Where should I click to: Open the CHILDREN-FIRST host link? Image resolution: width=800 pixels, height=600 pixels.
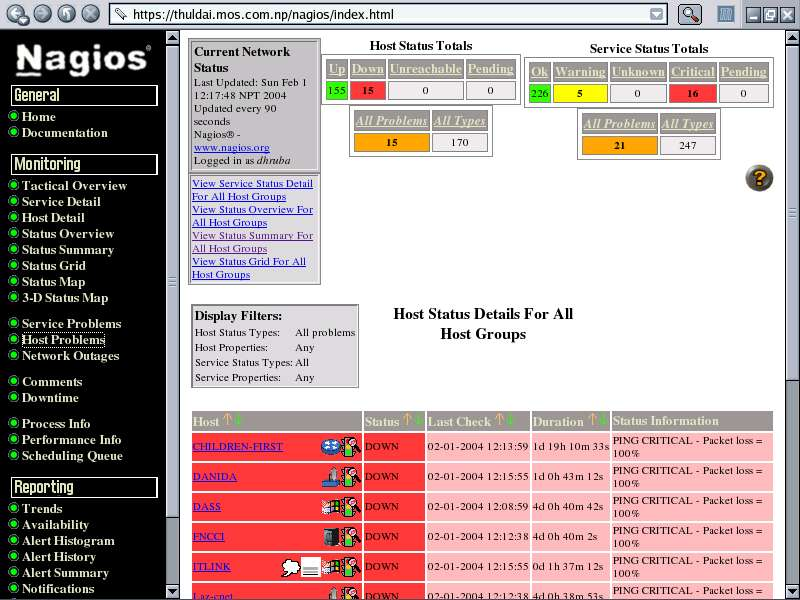pos(237,446)
